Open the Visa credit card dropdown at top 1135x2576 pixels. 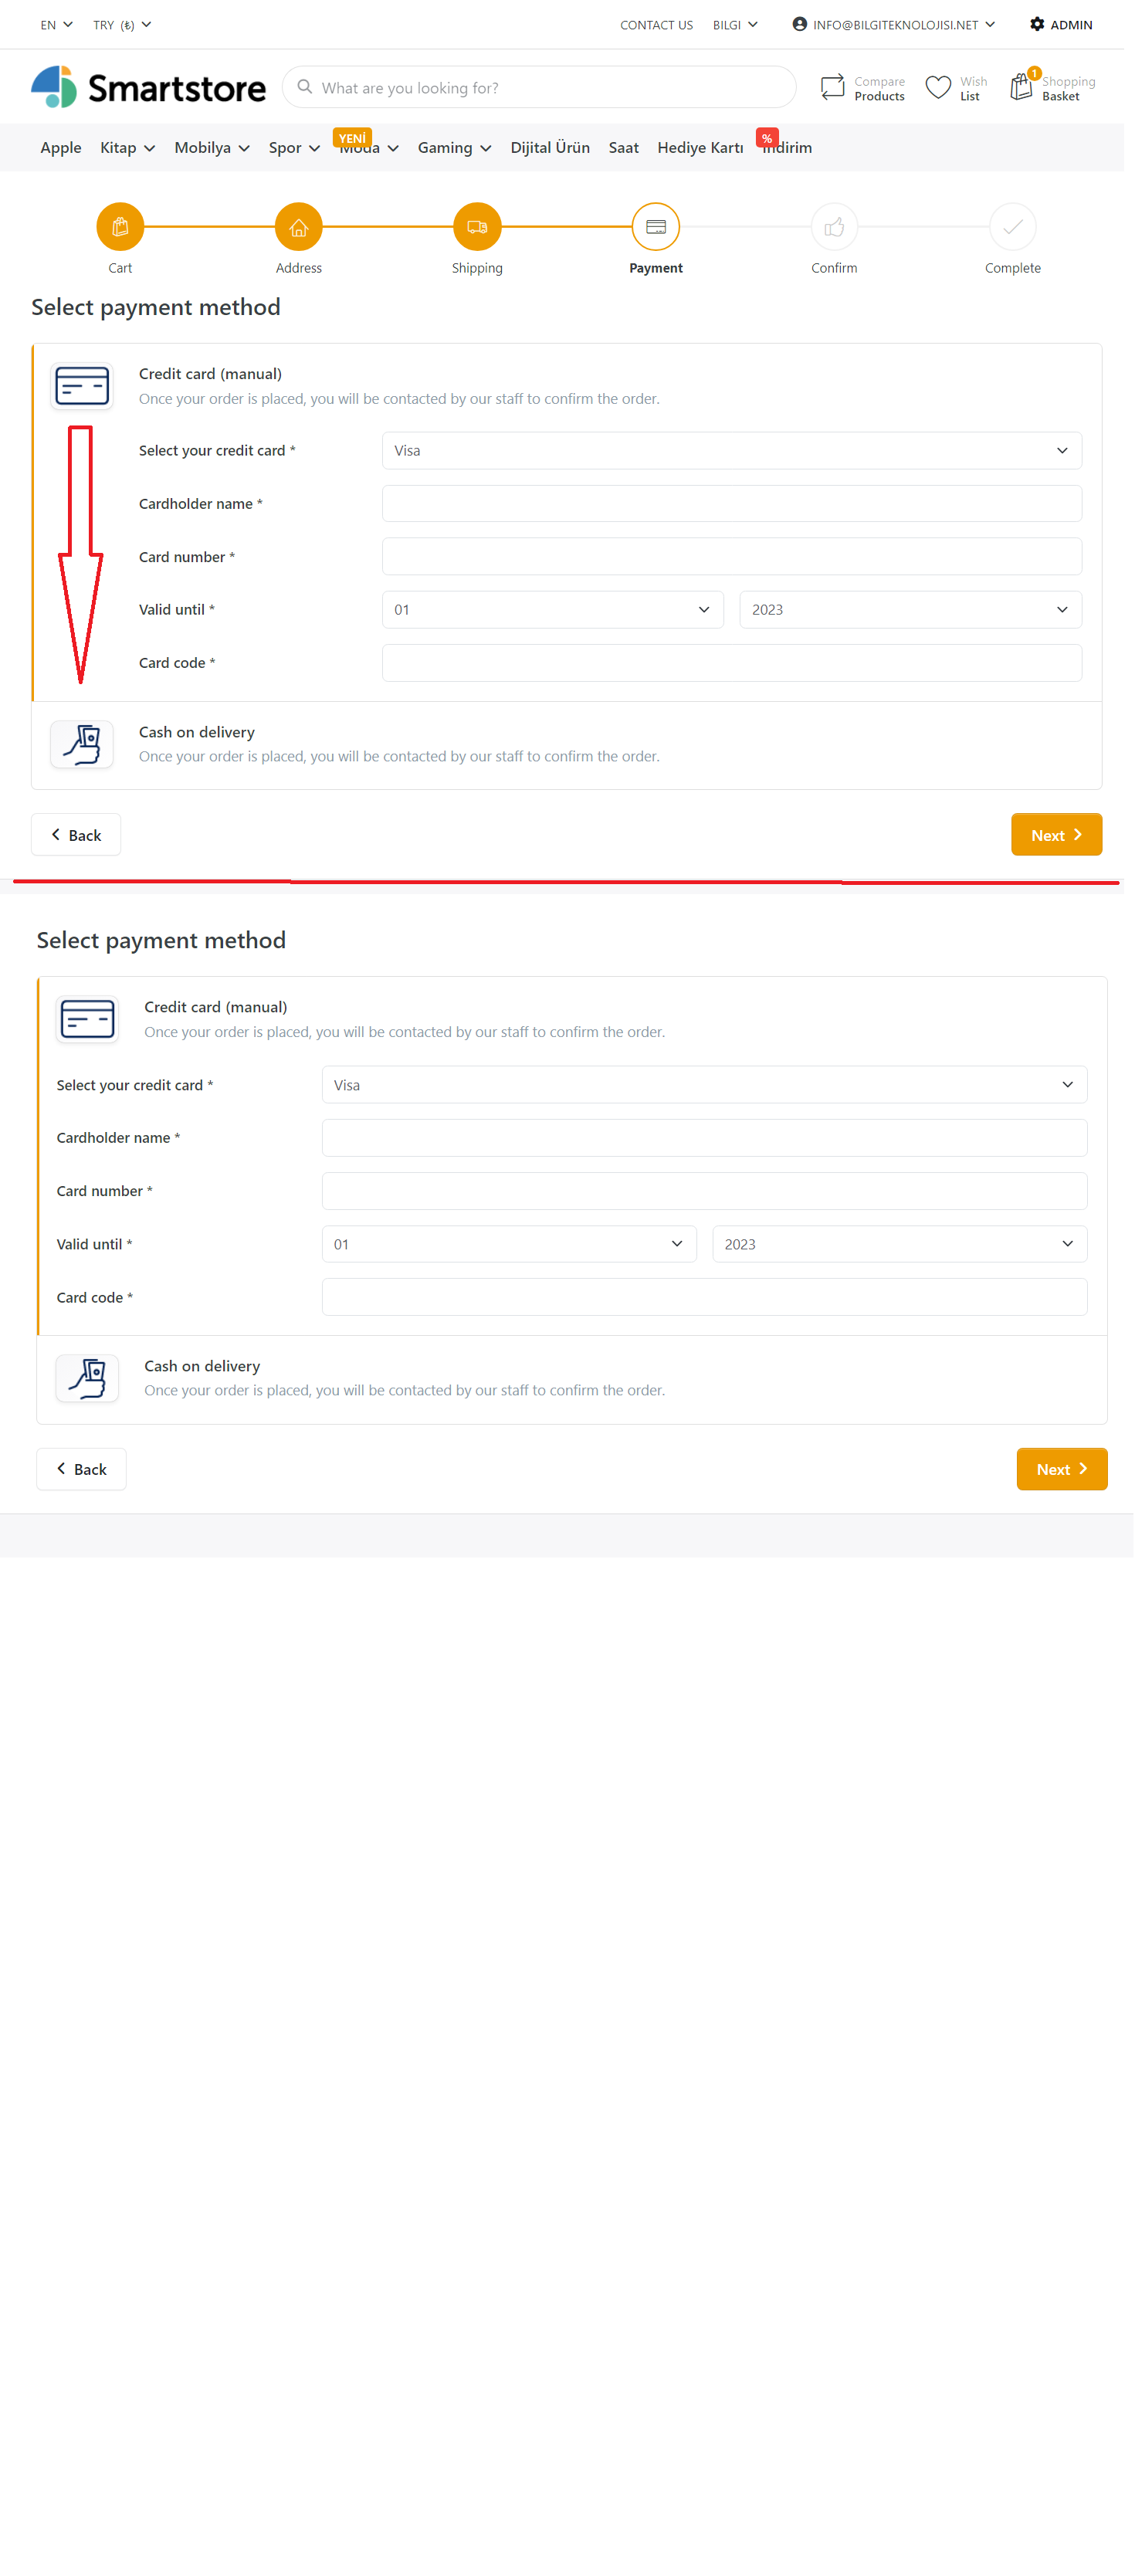click(x=732, y=450)
